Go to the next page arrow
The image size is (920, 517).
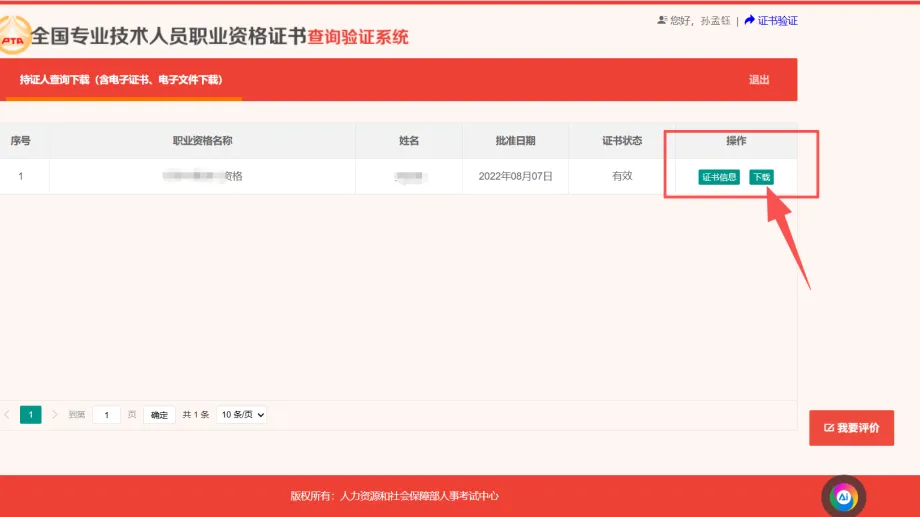click(x=55, y=414)
